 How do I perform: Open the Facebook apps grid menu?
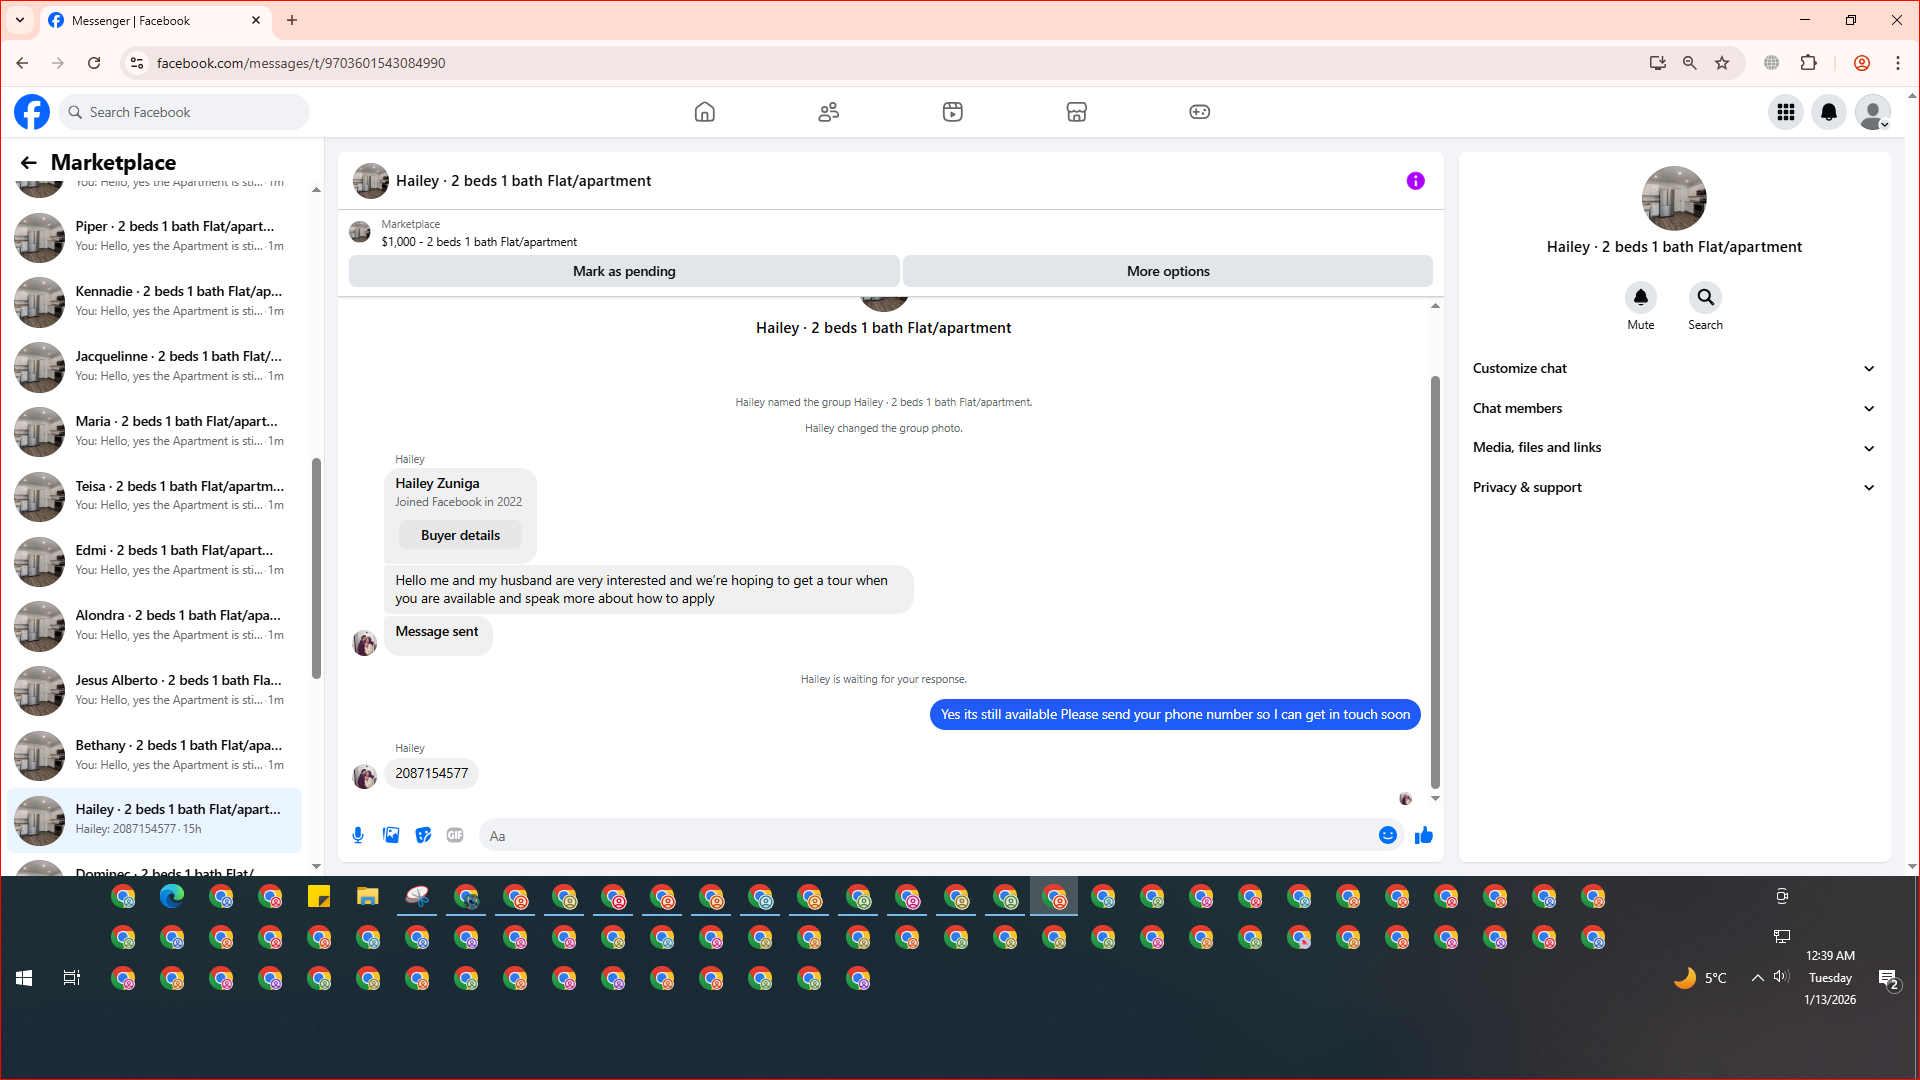tap(1785, 112)
